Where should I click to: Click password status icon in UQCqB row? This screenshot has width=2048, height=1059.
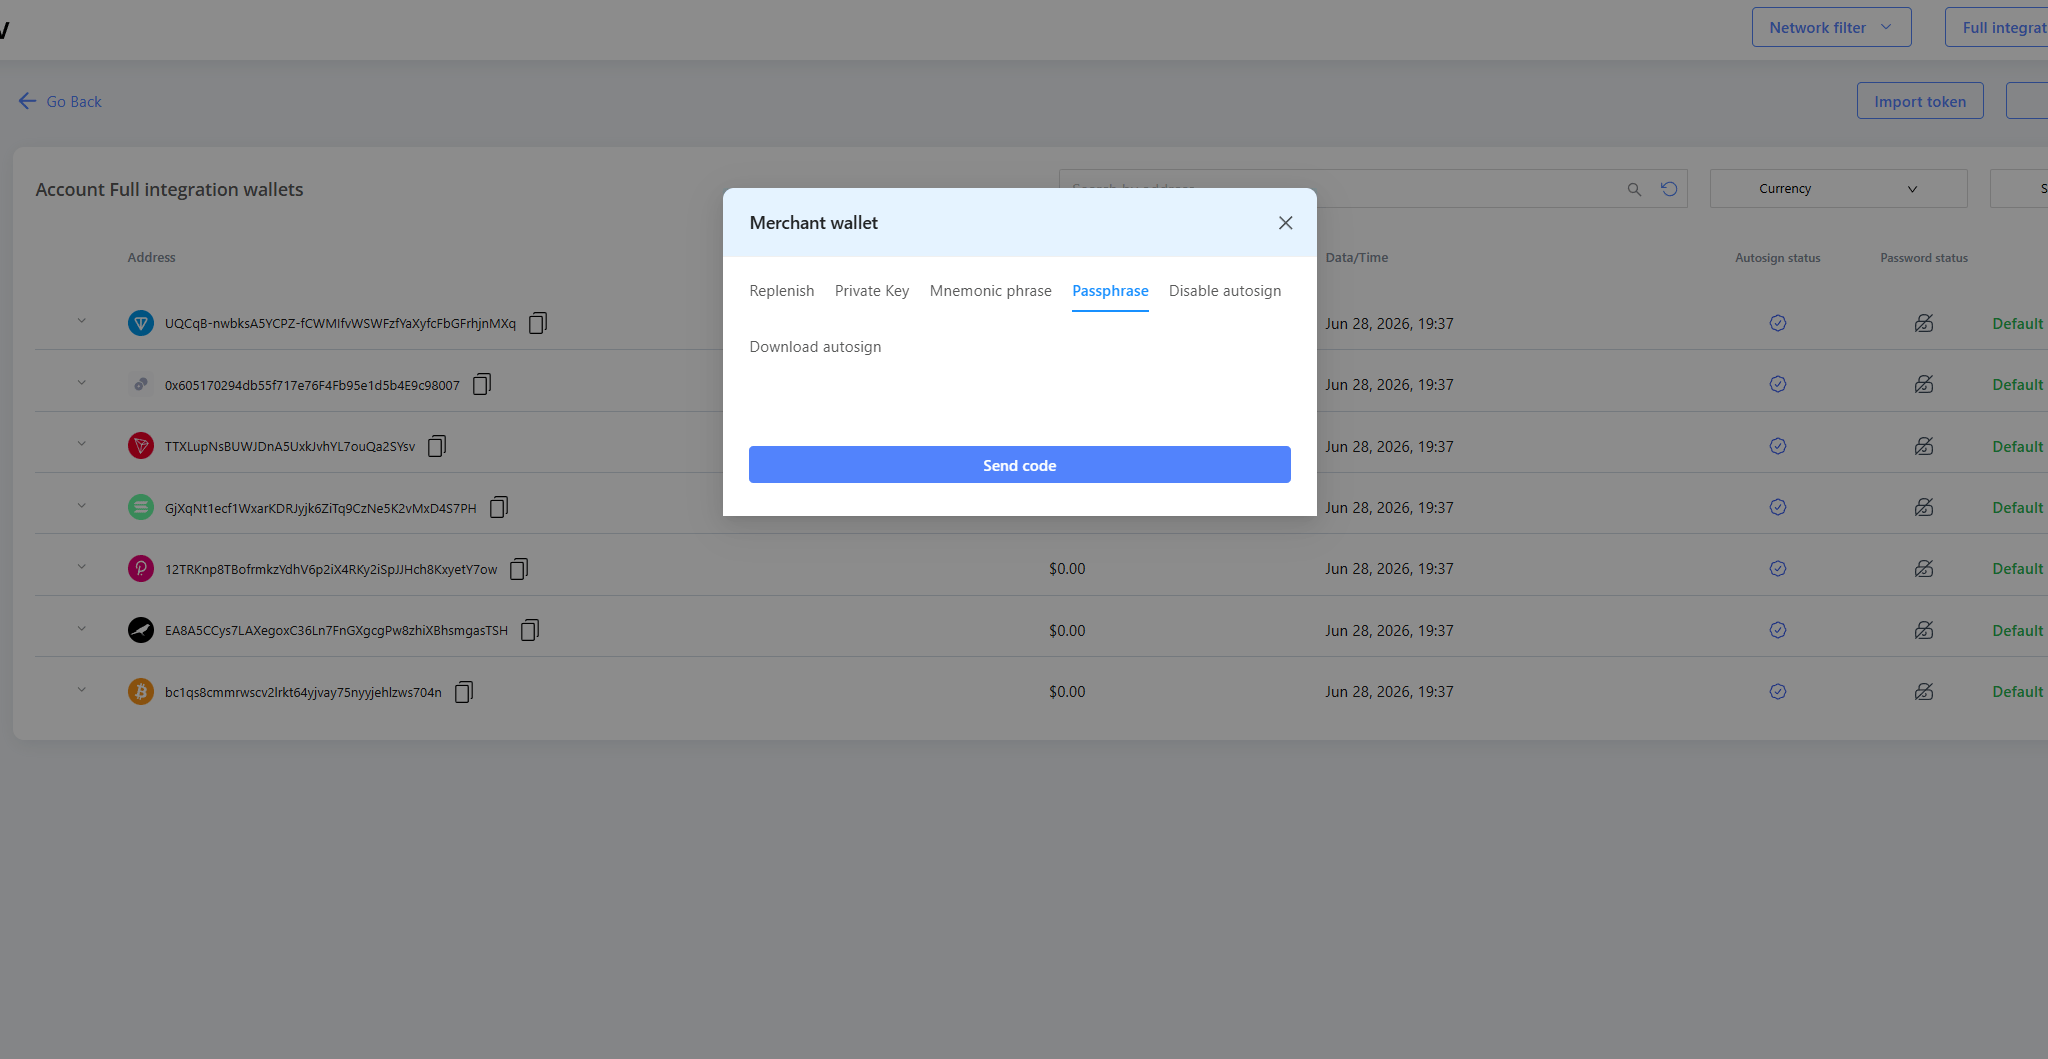tap(1924, 323)
